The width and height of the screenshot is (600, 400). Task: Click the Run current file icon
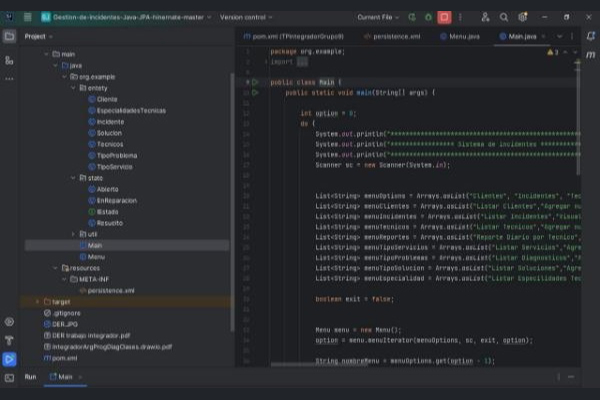[x=412, y=17]
